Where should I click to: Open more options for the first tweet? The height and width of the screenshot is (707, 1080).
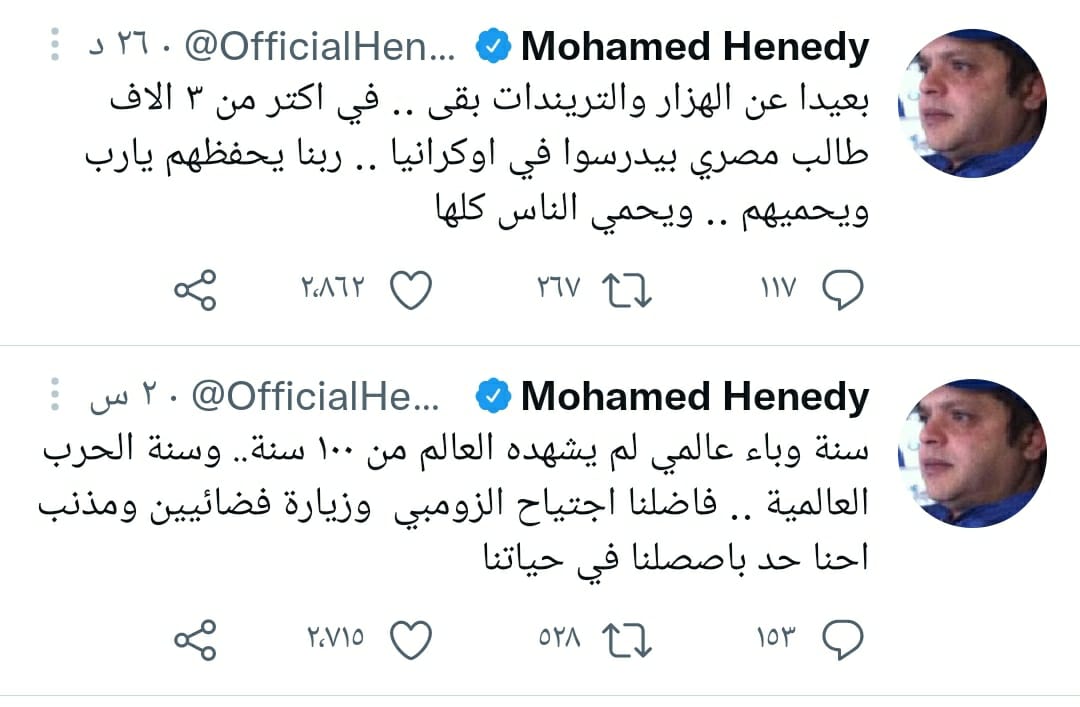[56, 46]
